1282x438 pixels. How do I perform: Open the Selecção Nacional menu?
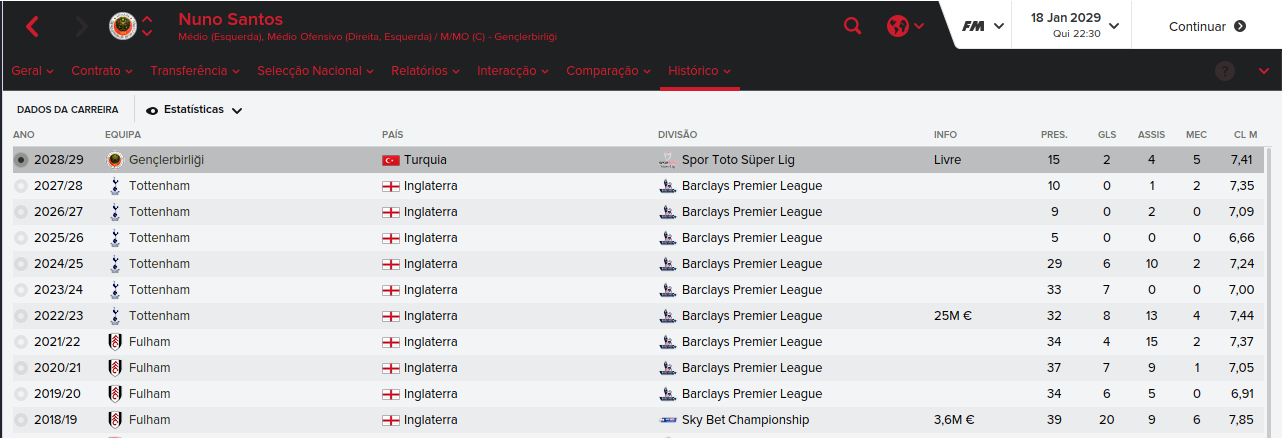click(315, 71)
